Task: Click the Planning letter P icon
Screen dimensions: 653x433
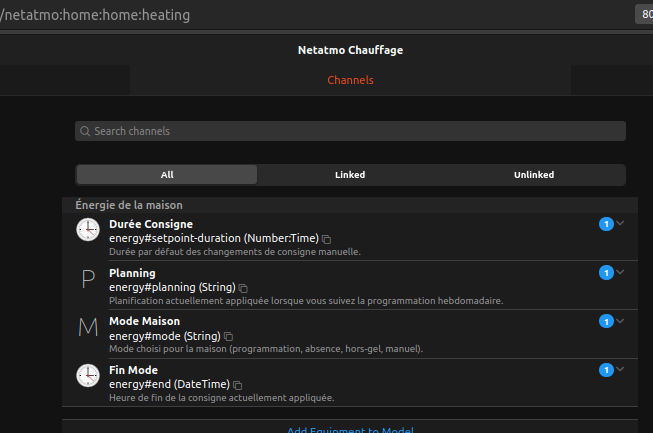Action: (x=88, y=279)
